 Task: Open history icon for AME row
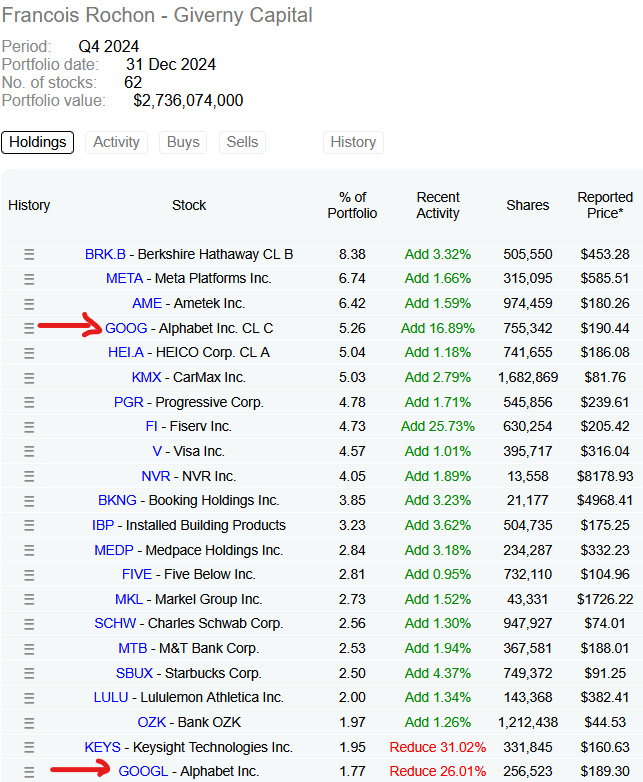pyautogui.click(x=29, y=304)
